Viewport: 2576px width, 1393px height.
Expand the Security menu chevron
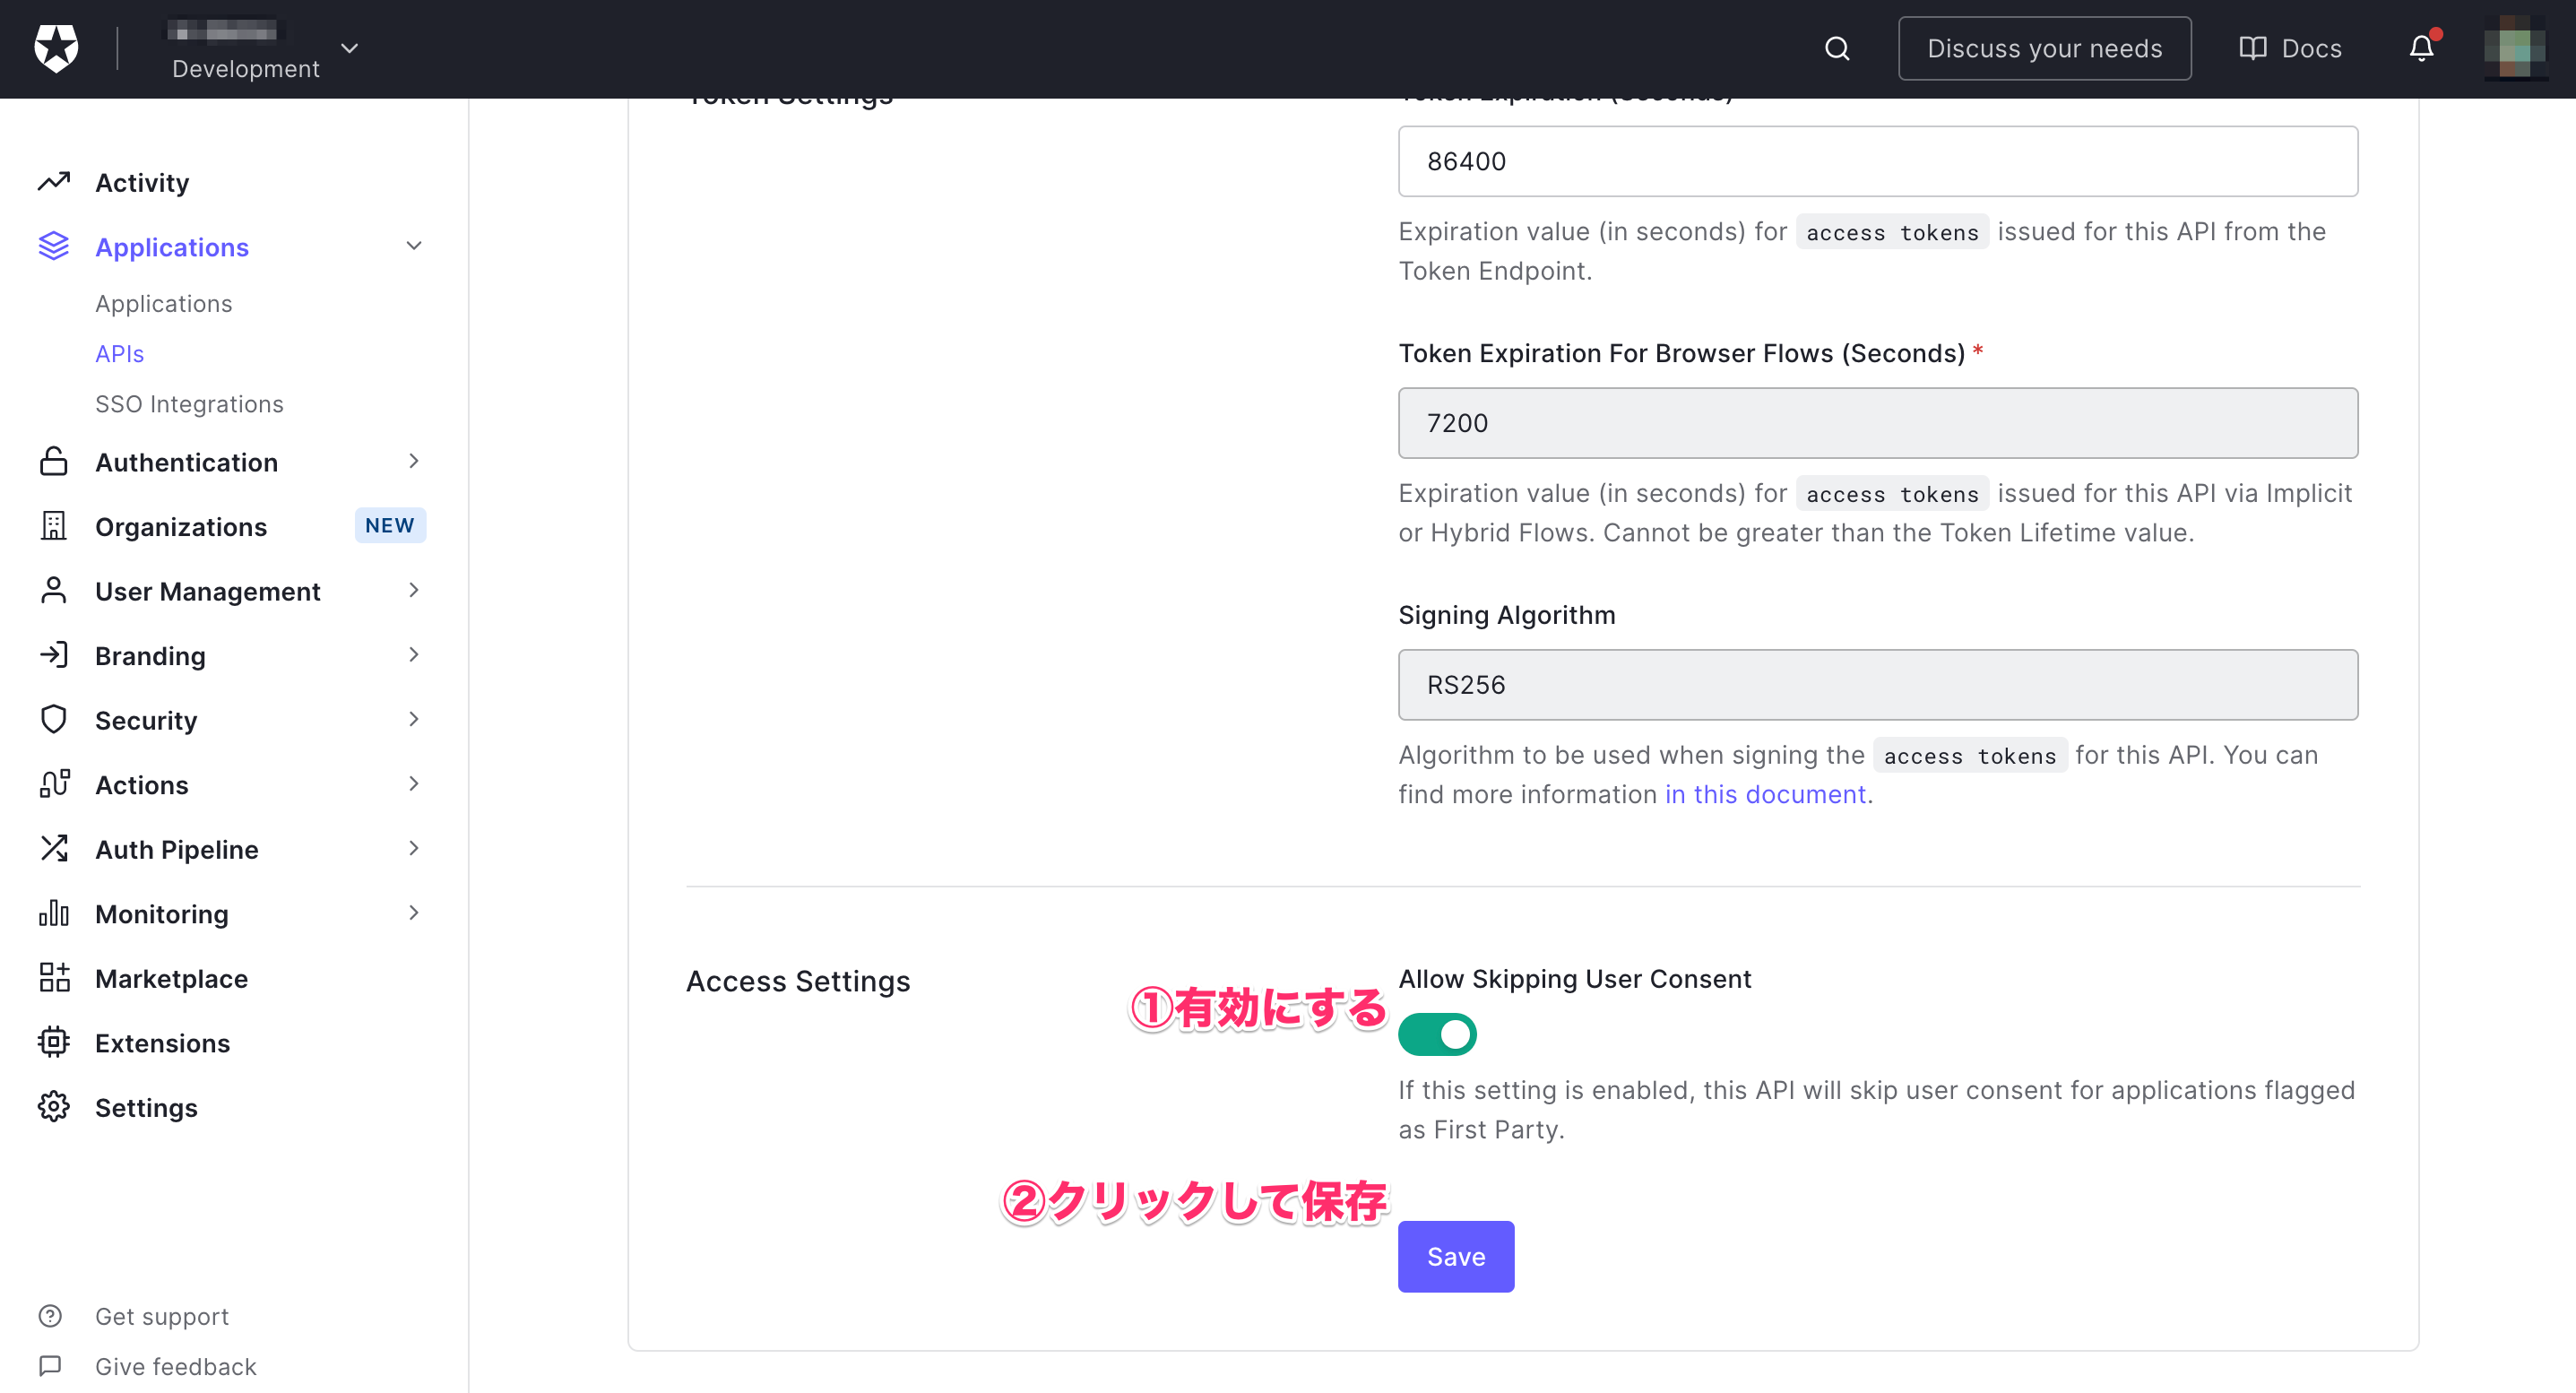pyautogui.click(x=414, y=719)
